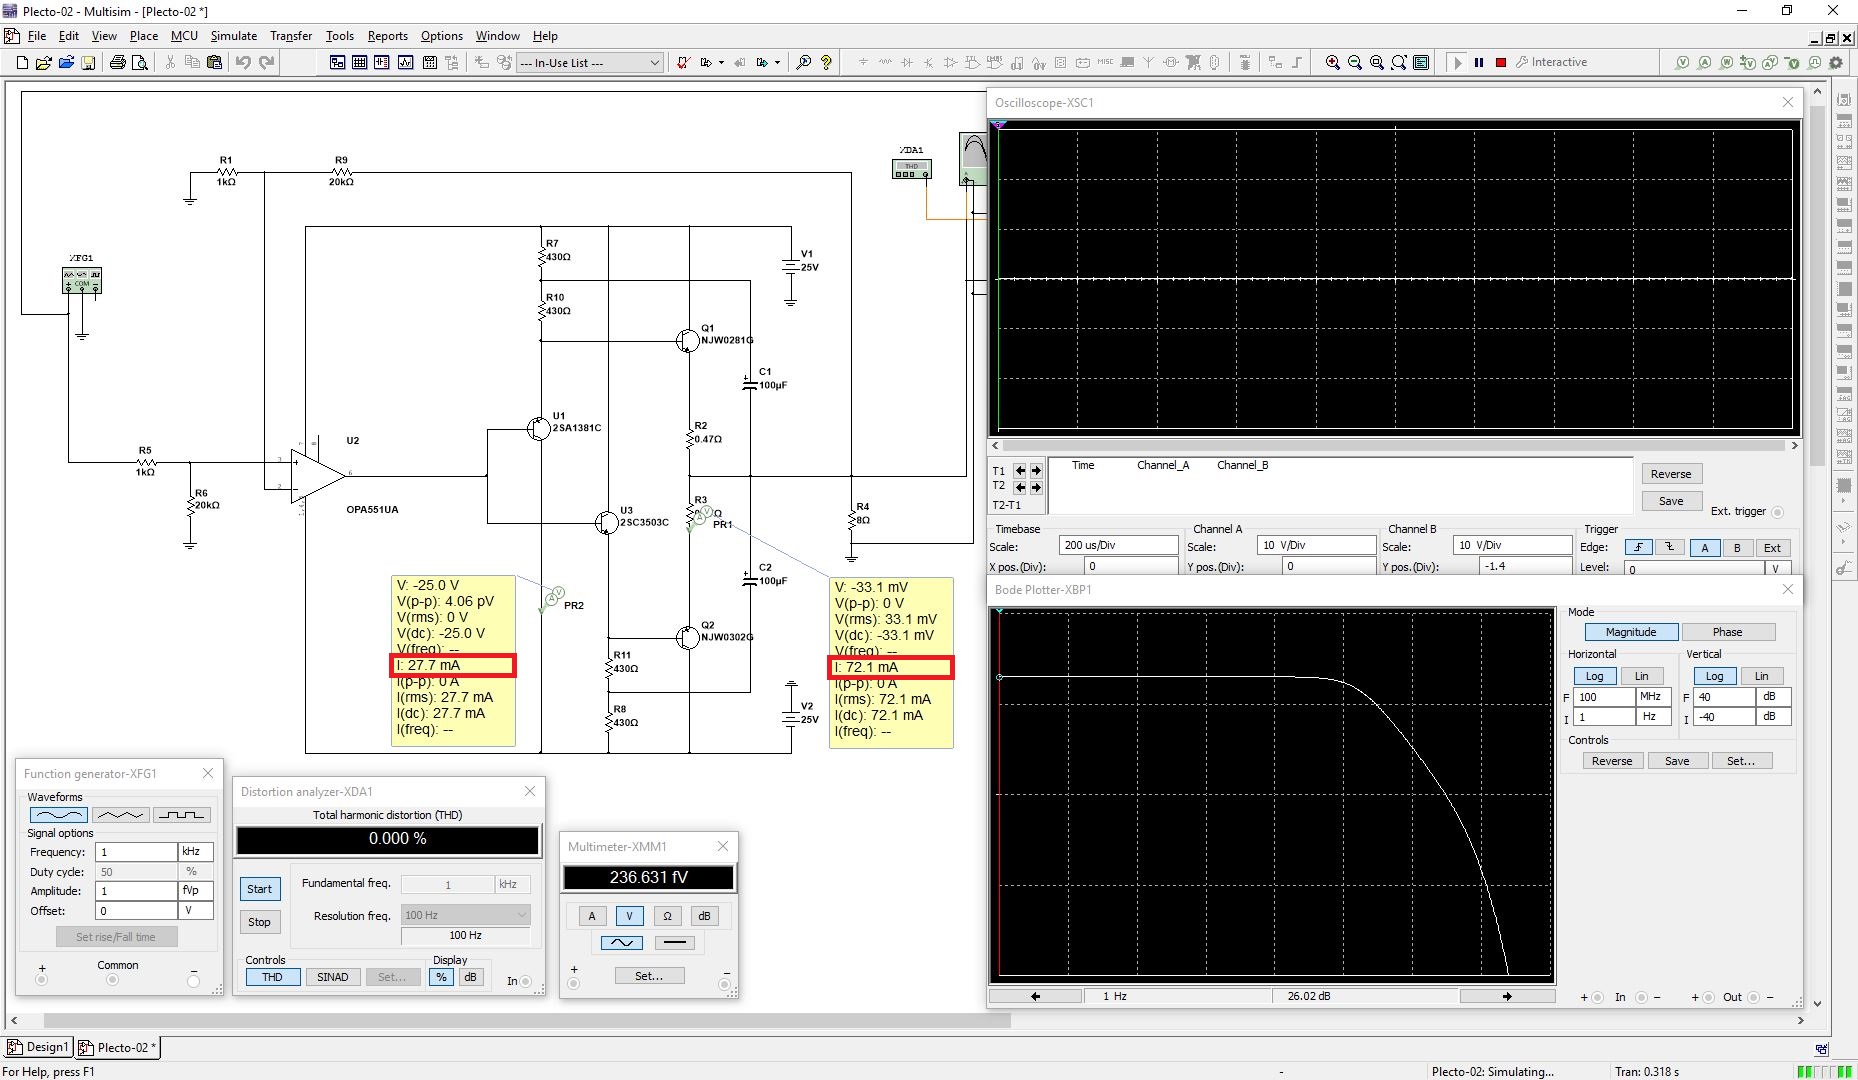Edit the Function generator Offset field
The image size is (1858, 1080).
pyautogui.click(x=136, y=911)
